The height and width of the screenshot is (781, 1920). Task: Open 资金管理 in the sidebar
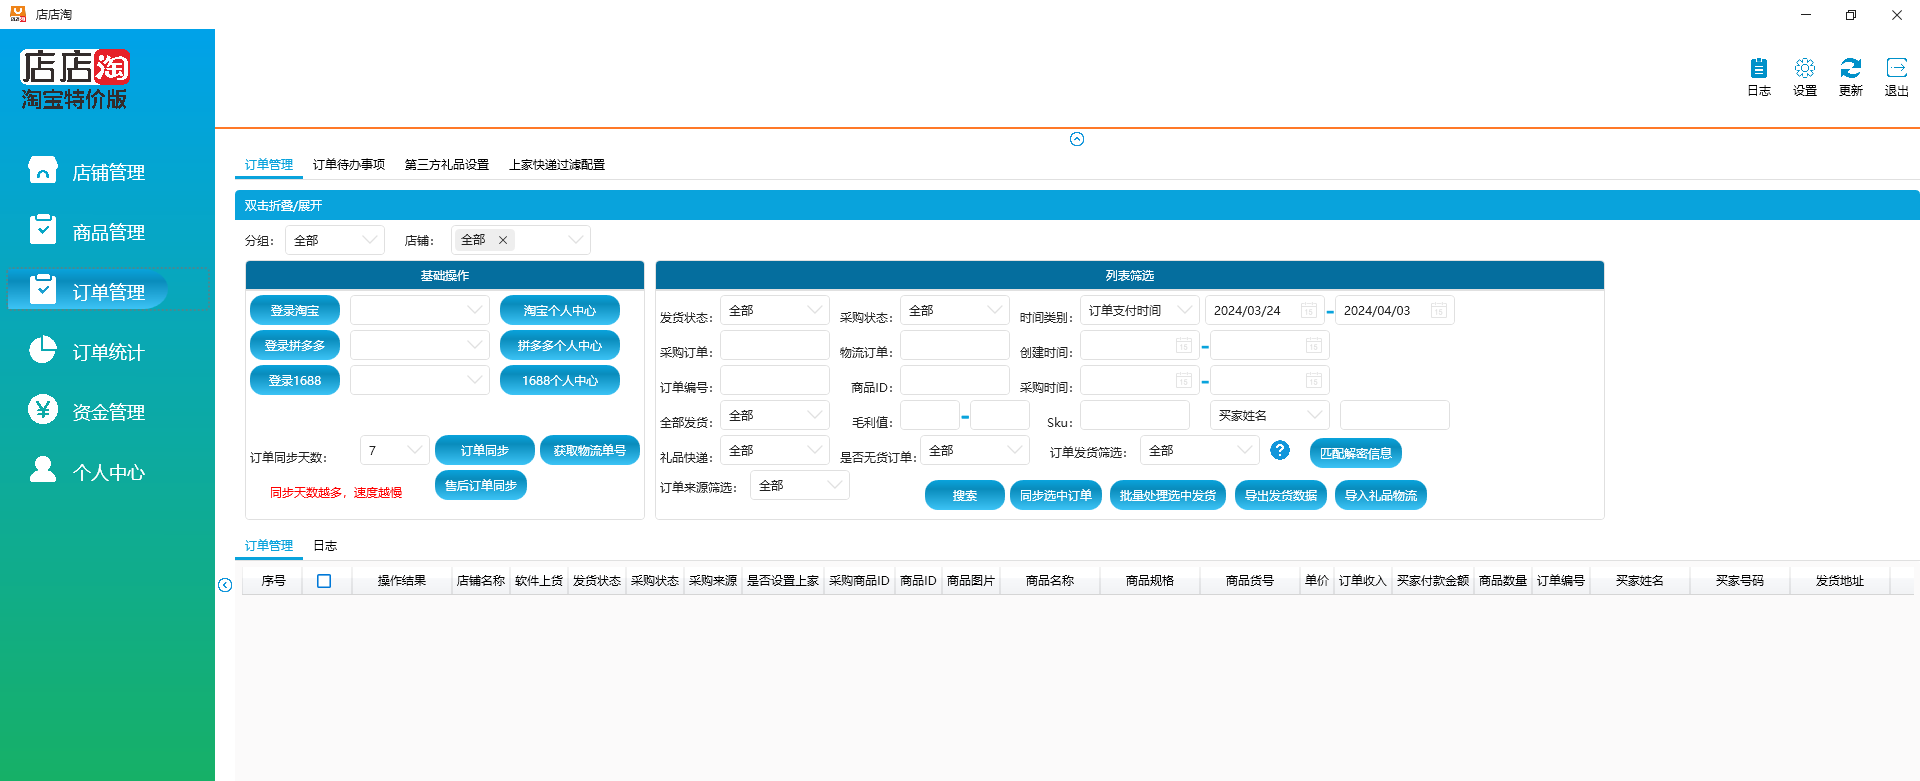88,412
